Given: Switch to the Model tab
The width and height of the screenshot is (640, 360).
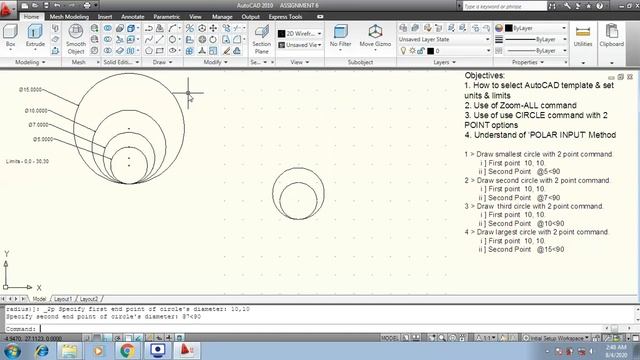Looking at the screenshot, I should 39,299.
